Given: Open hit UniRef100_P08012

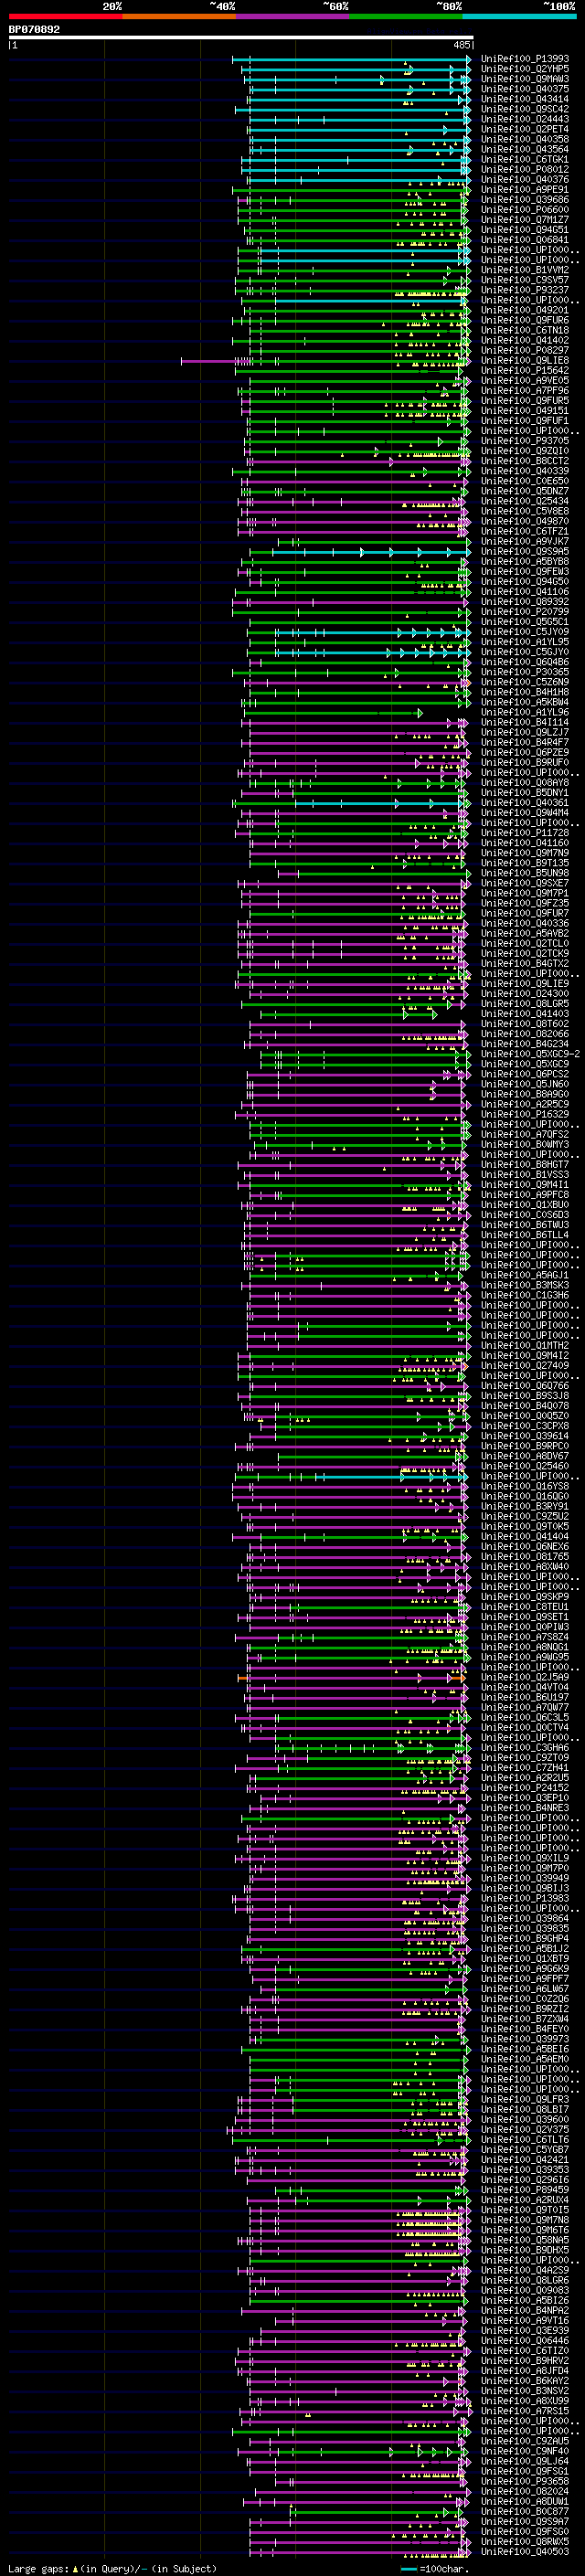Looking at the screenshot, I should tap(525, 170).
